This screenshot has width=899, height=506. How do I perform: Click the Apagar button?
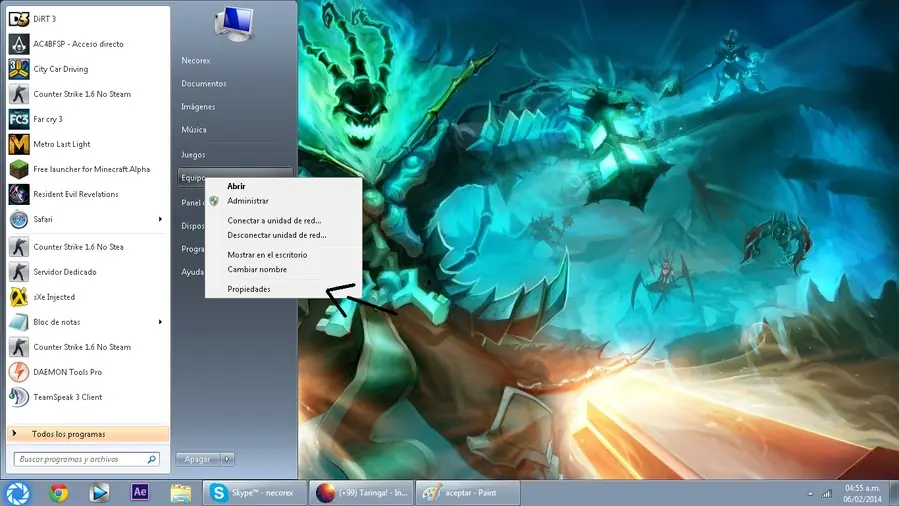(198, 459)
